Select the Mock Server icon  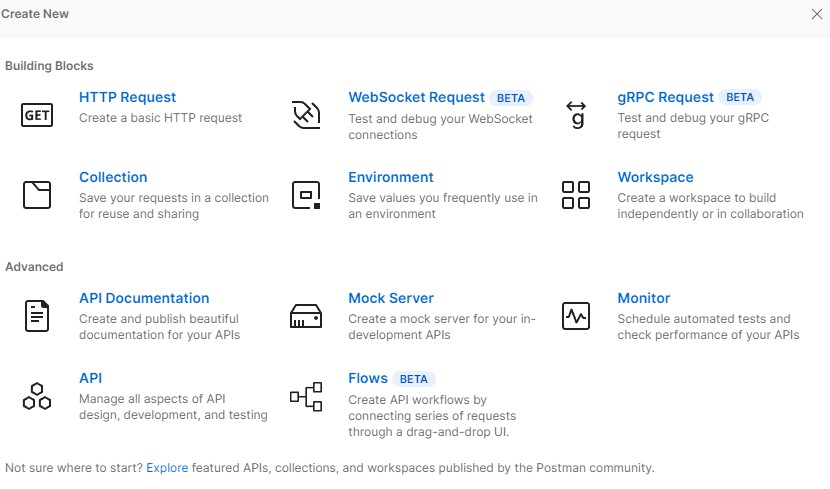tap(306, 316)
